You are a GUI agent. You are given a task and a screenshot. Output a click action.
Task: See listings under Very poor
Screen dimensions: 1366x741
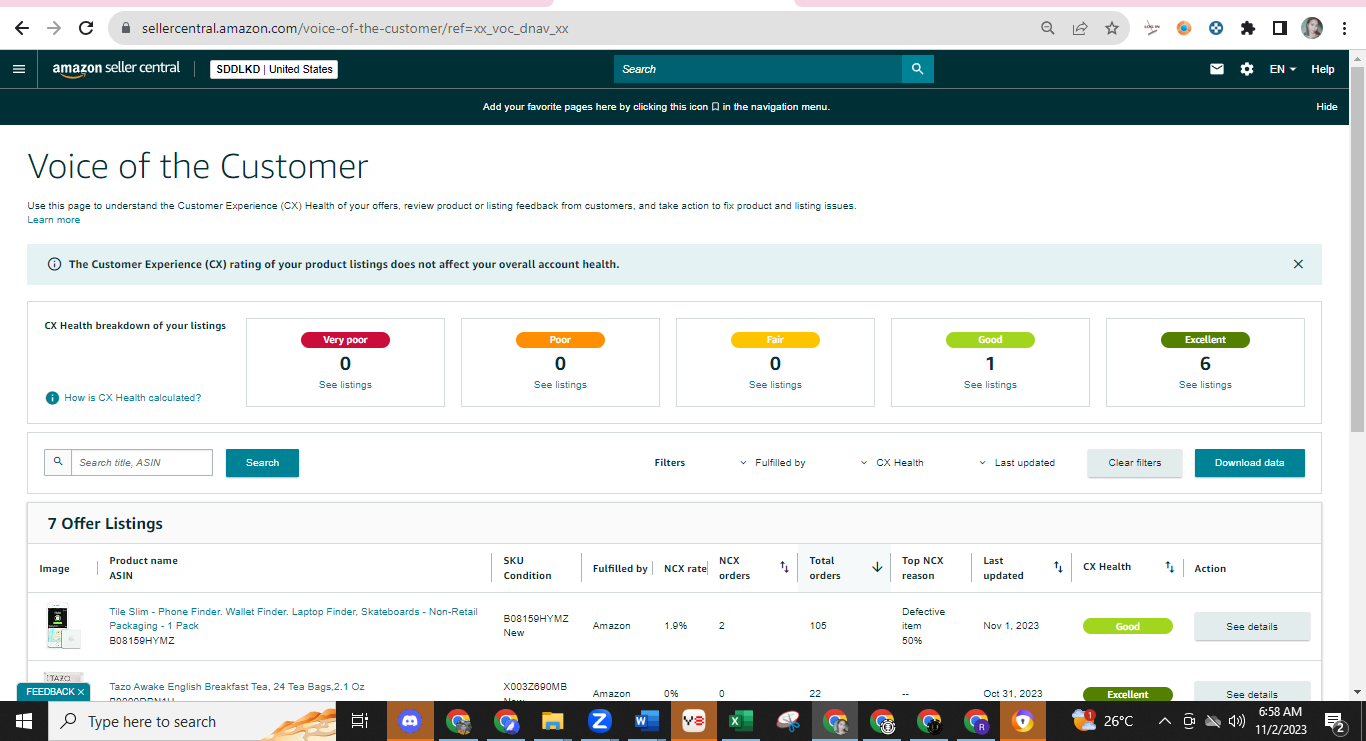[345, 385]
